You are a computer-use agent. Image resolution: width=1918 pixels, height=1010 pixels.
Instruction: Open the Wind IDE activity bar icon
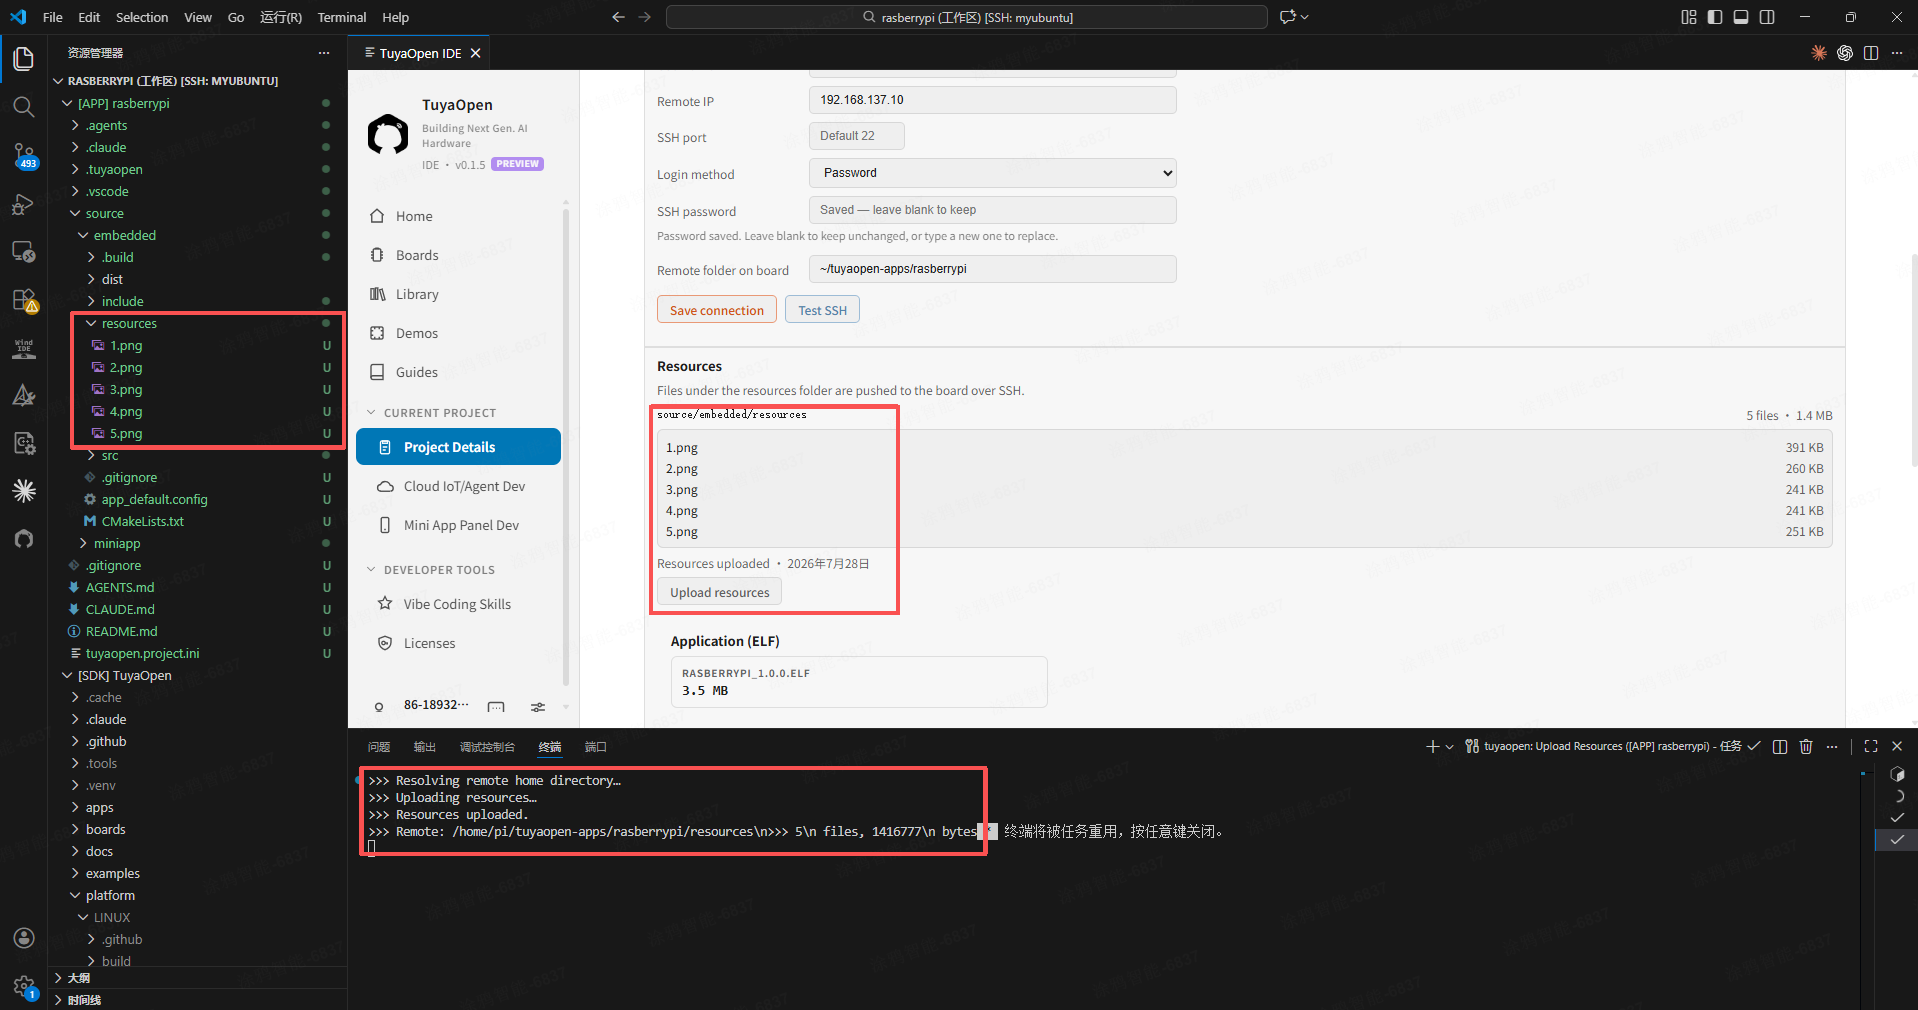pos(24,348)
